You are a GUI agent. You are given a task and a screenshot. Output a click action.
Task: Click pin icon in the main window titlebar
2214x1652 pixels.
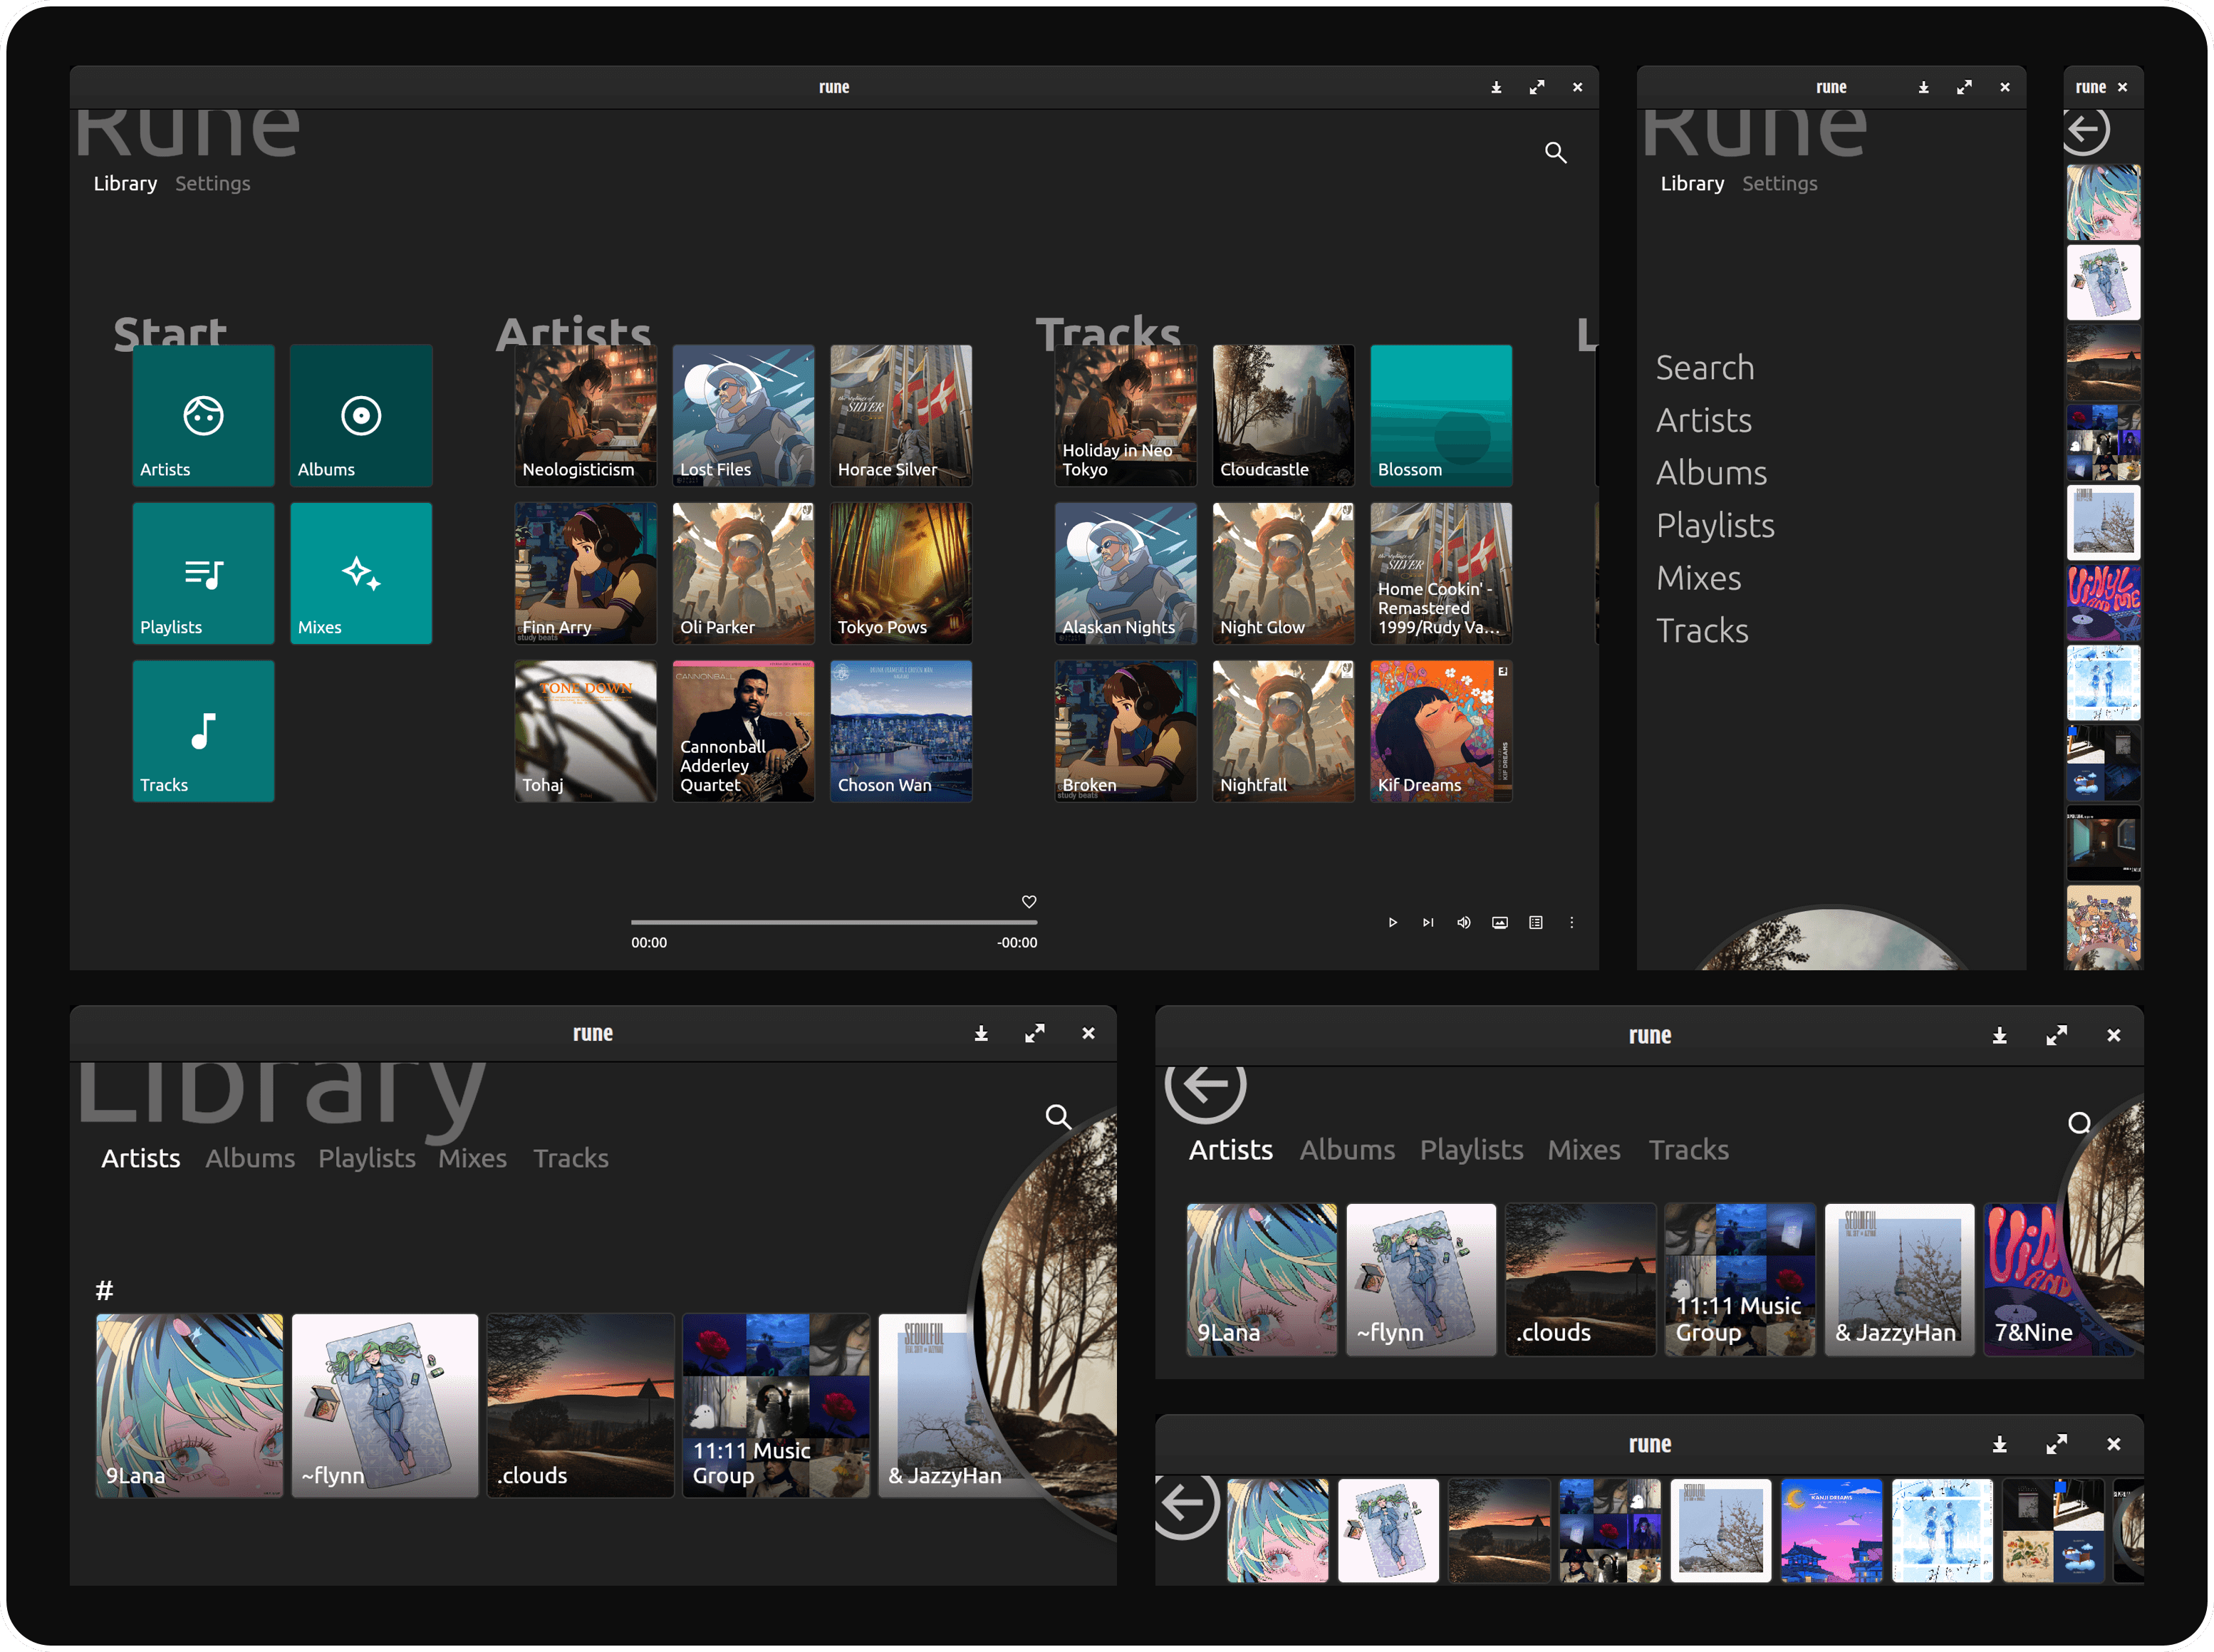coord(1496,88)
